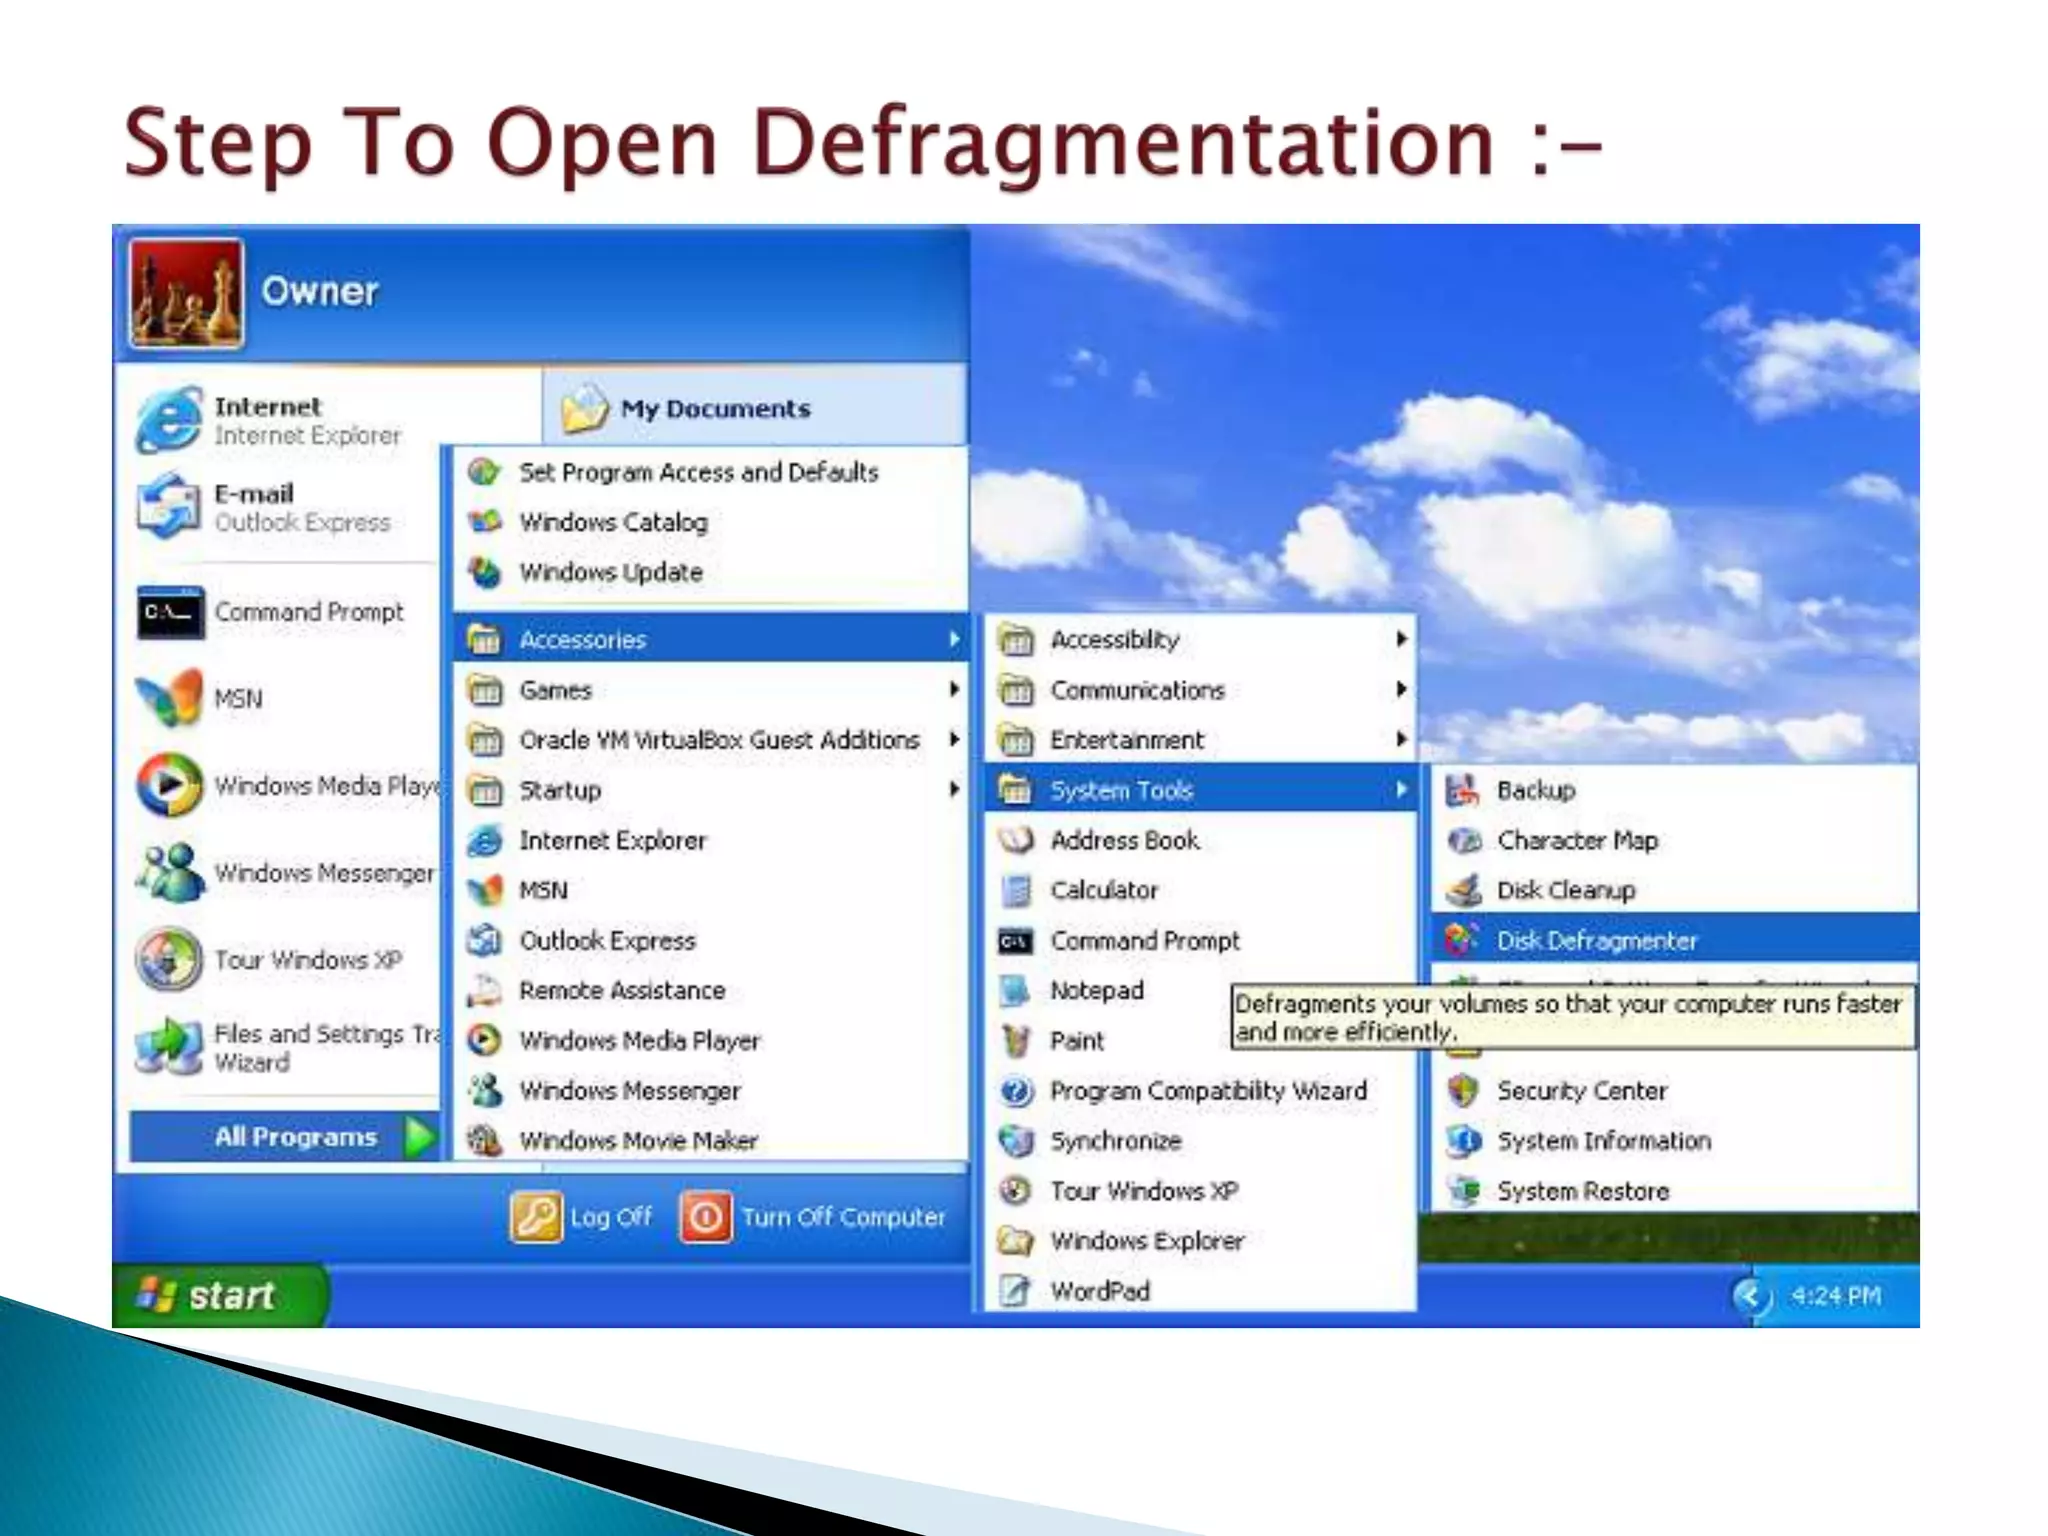2048x1536 pixels.
Task: Open Notepad from Accessories menu
Action: [1096, 990]
